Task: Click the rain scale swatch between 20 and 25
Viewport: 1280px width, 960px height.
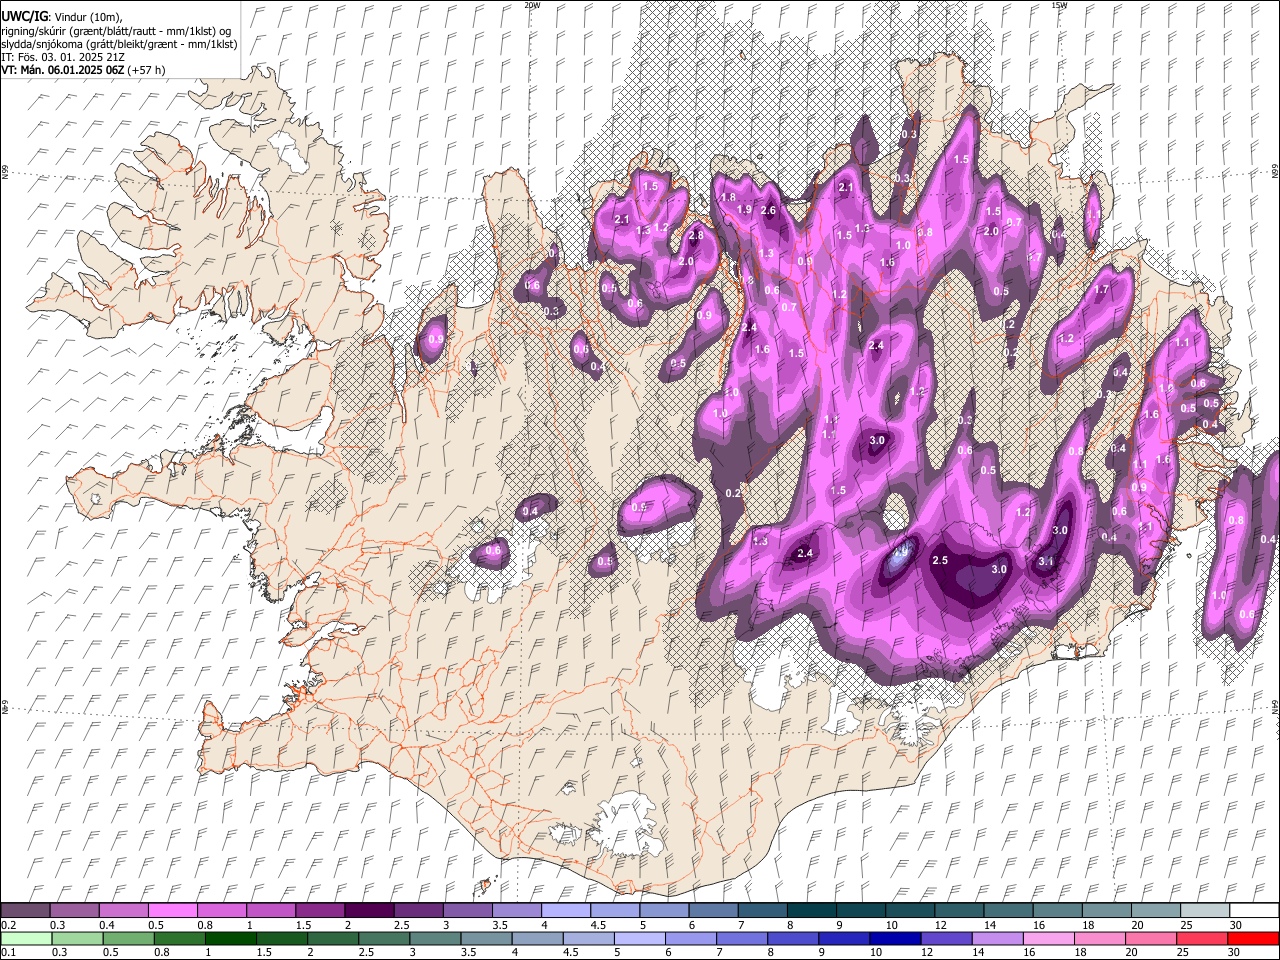Action: 1150,938
